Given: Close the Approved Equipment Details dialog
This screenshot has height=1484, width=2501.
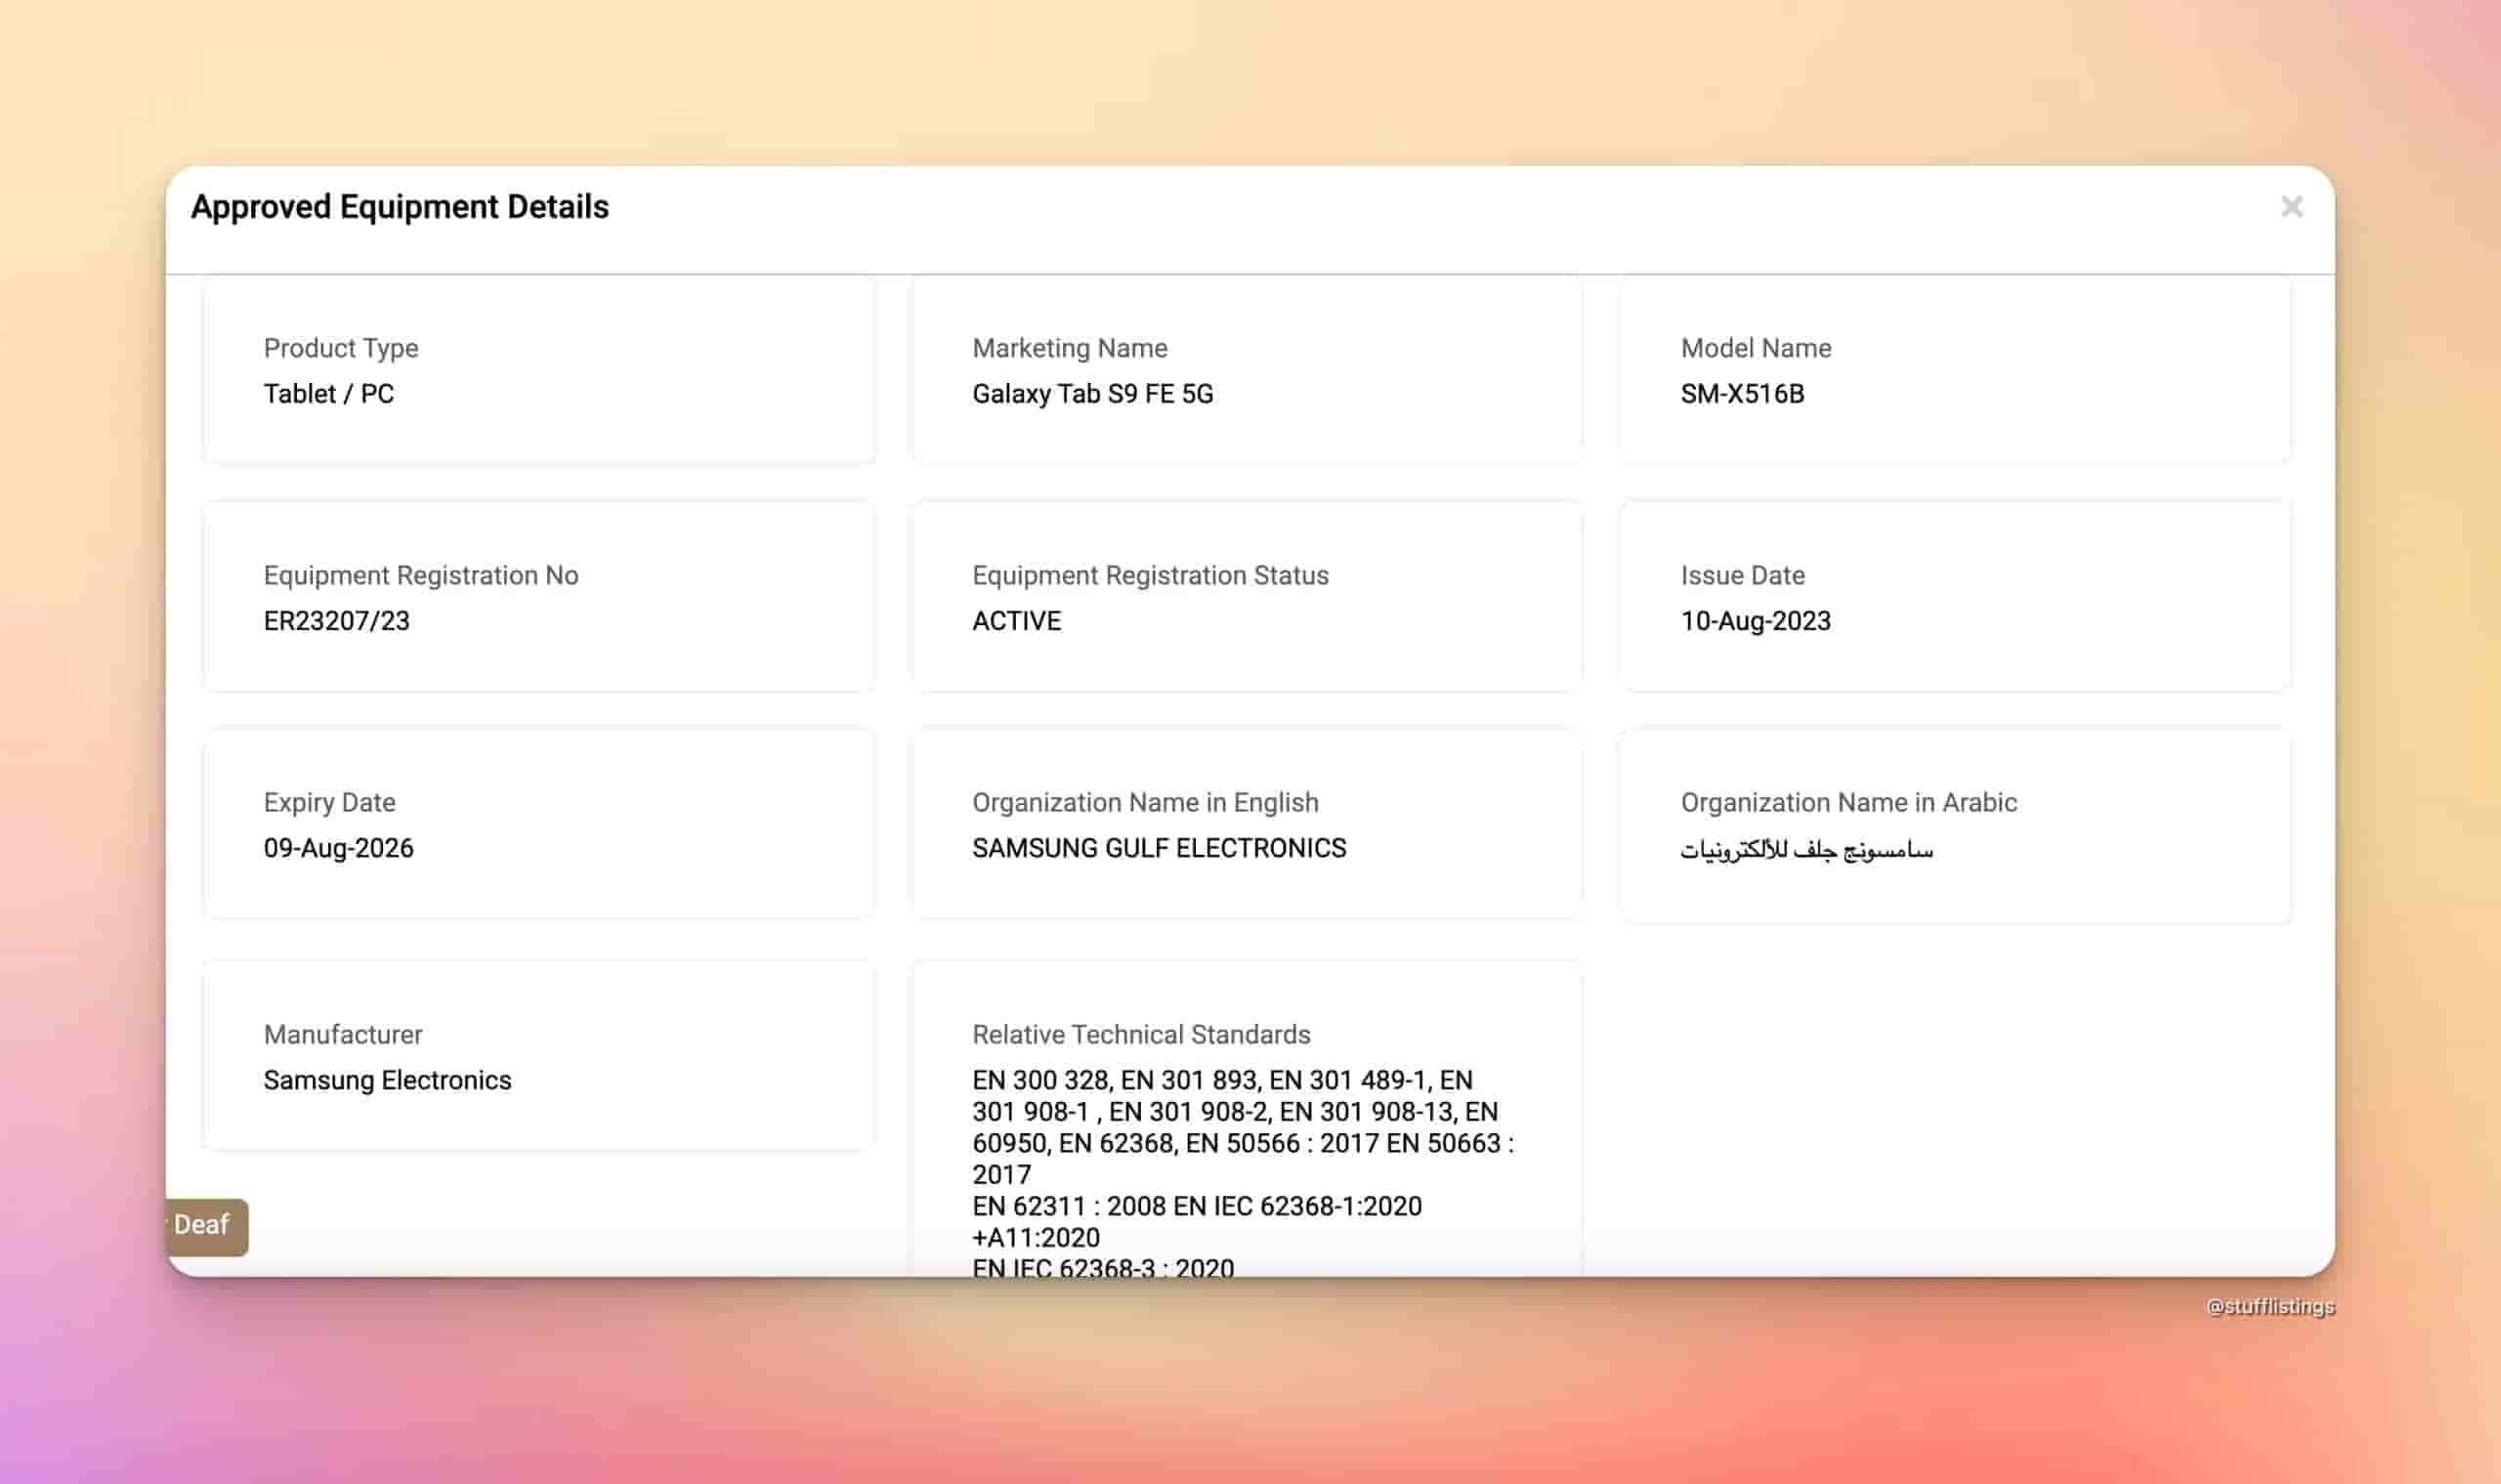Looking at the screenshot, I should point(2291,207).
